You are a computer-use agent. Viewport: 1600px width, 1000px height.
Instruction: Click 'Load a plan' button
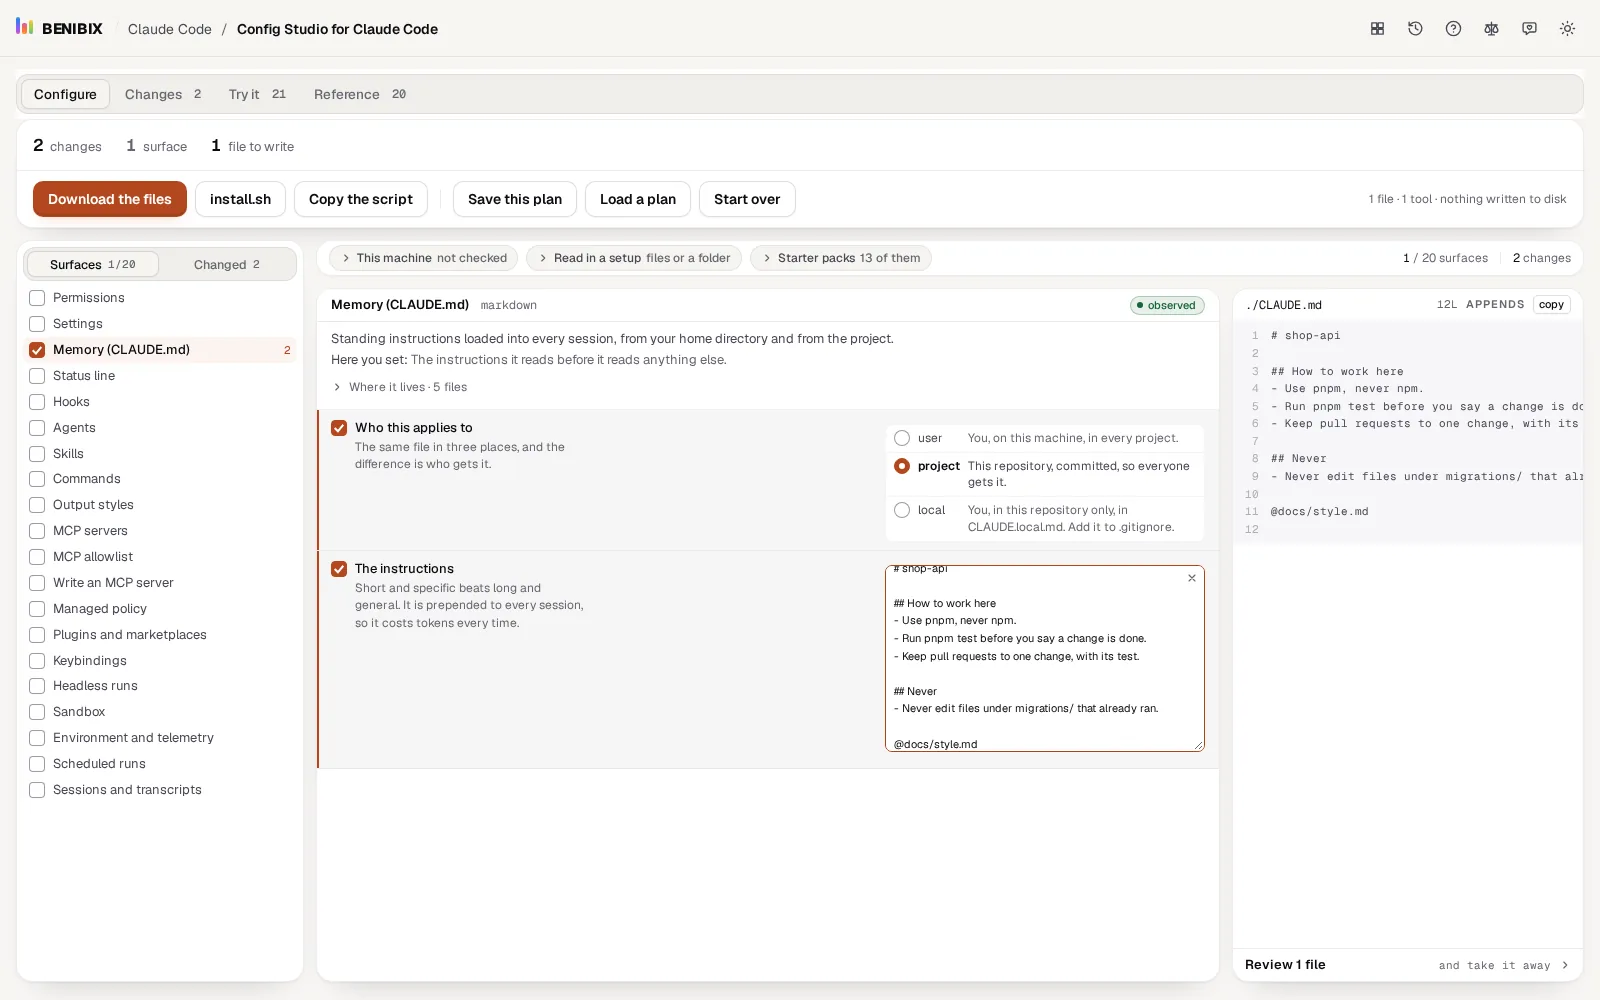[638, 199]
